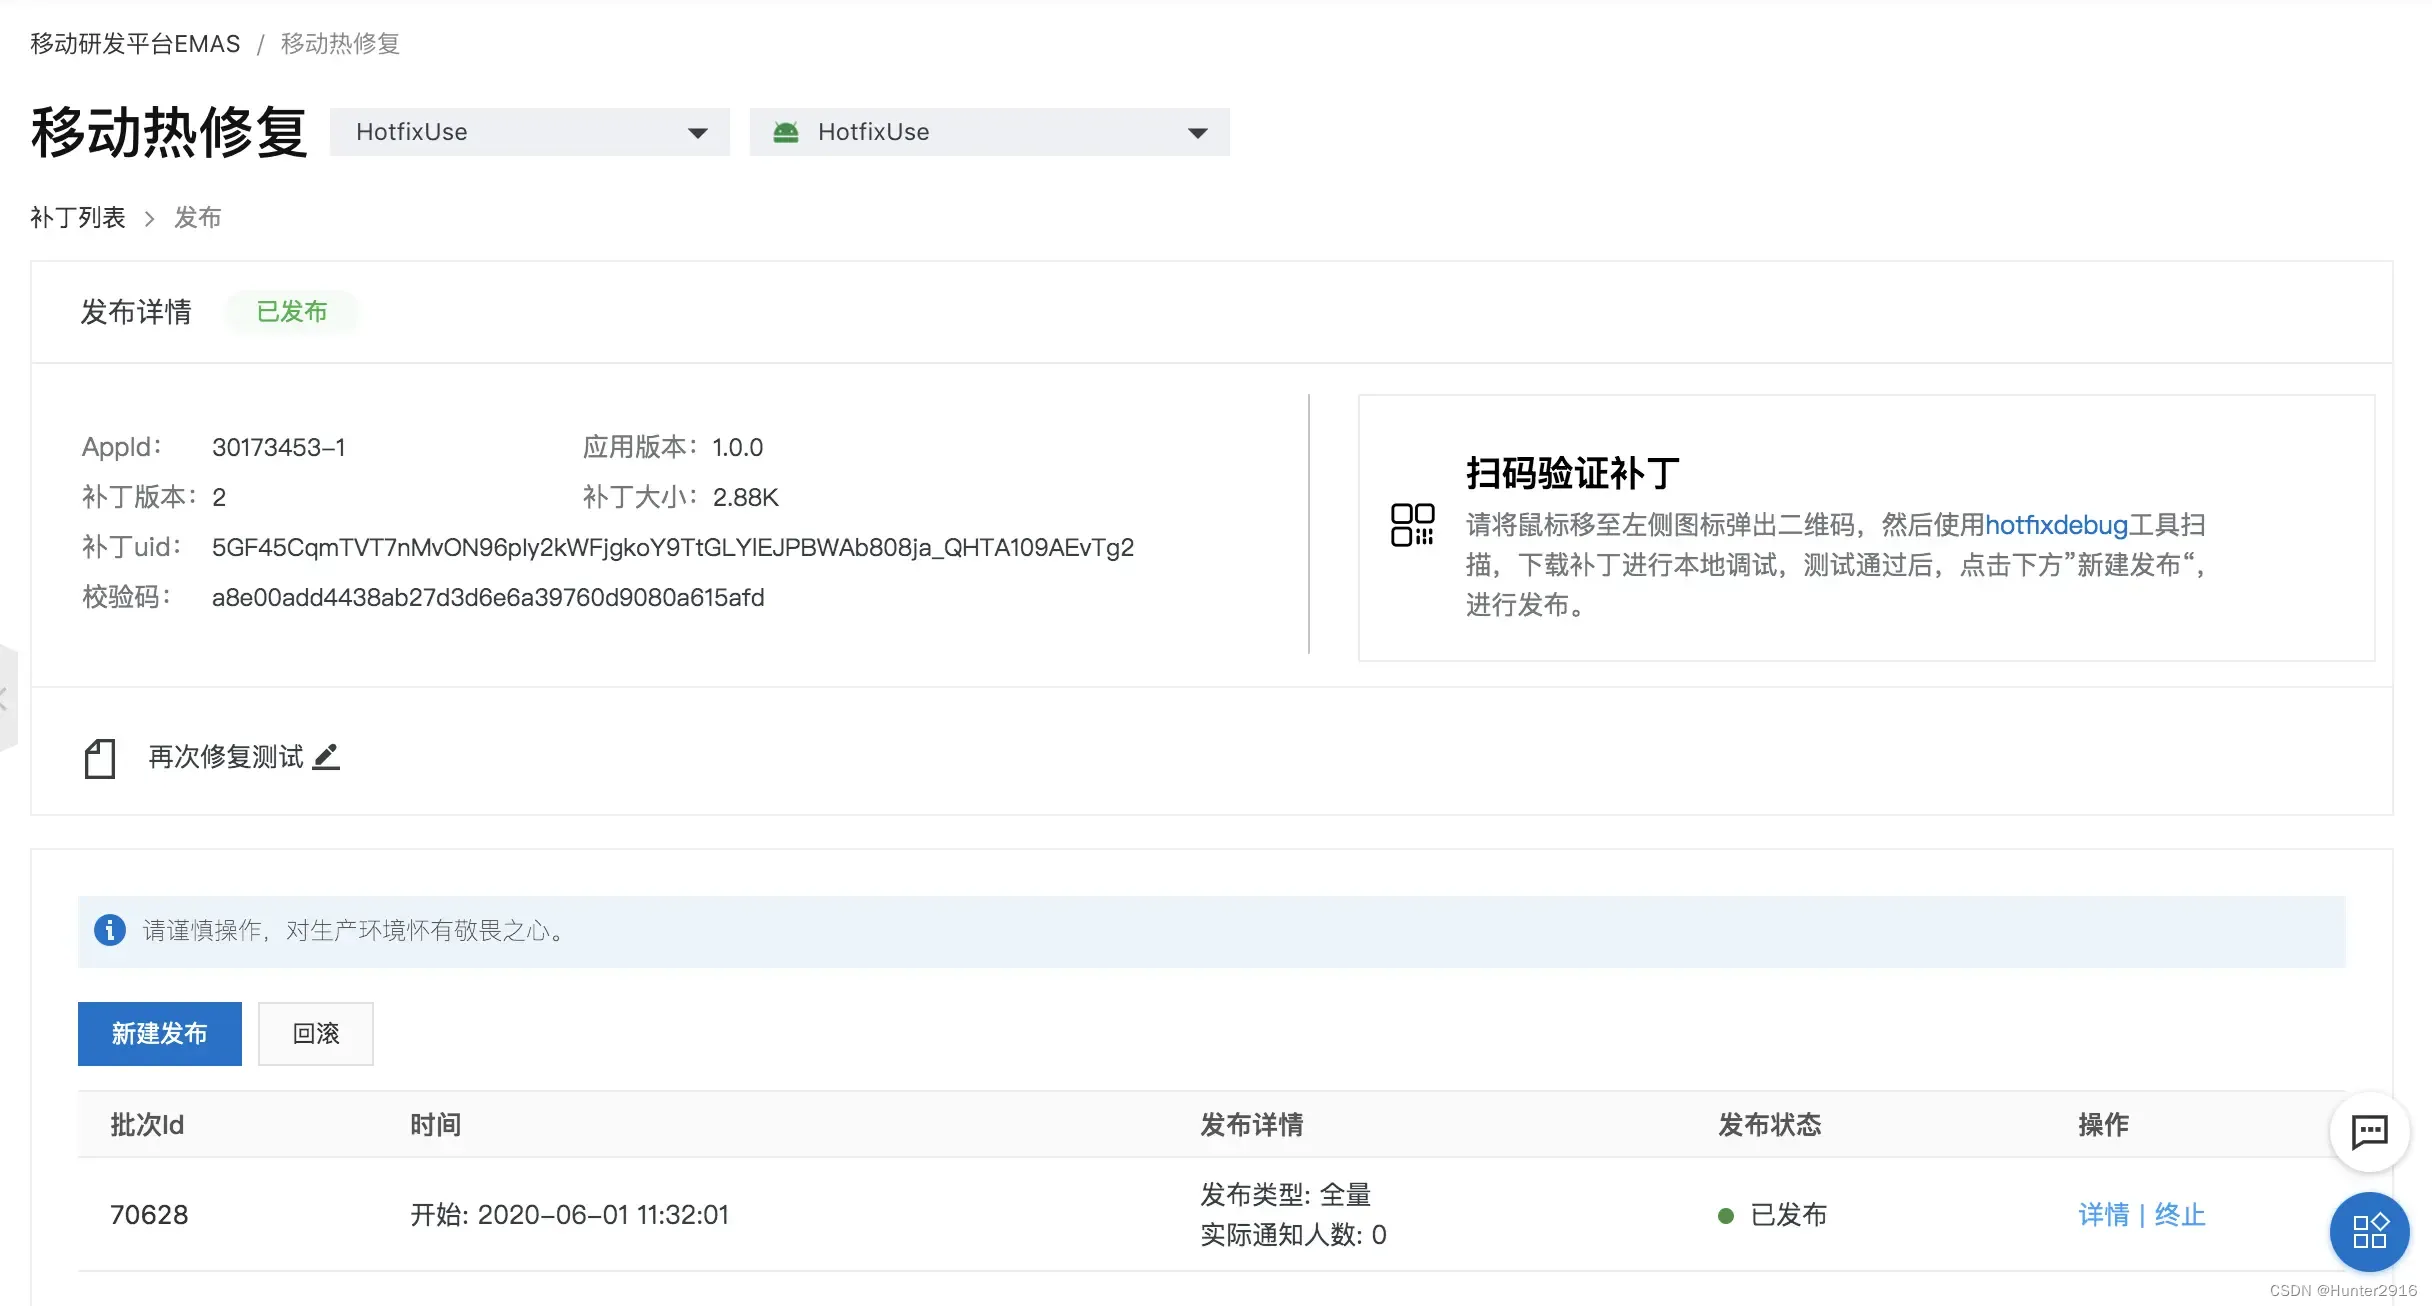Click 终止 for batch 70628

point(2180,1214)
